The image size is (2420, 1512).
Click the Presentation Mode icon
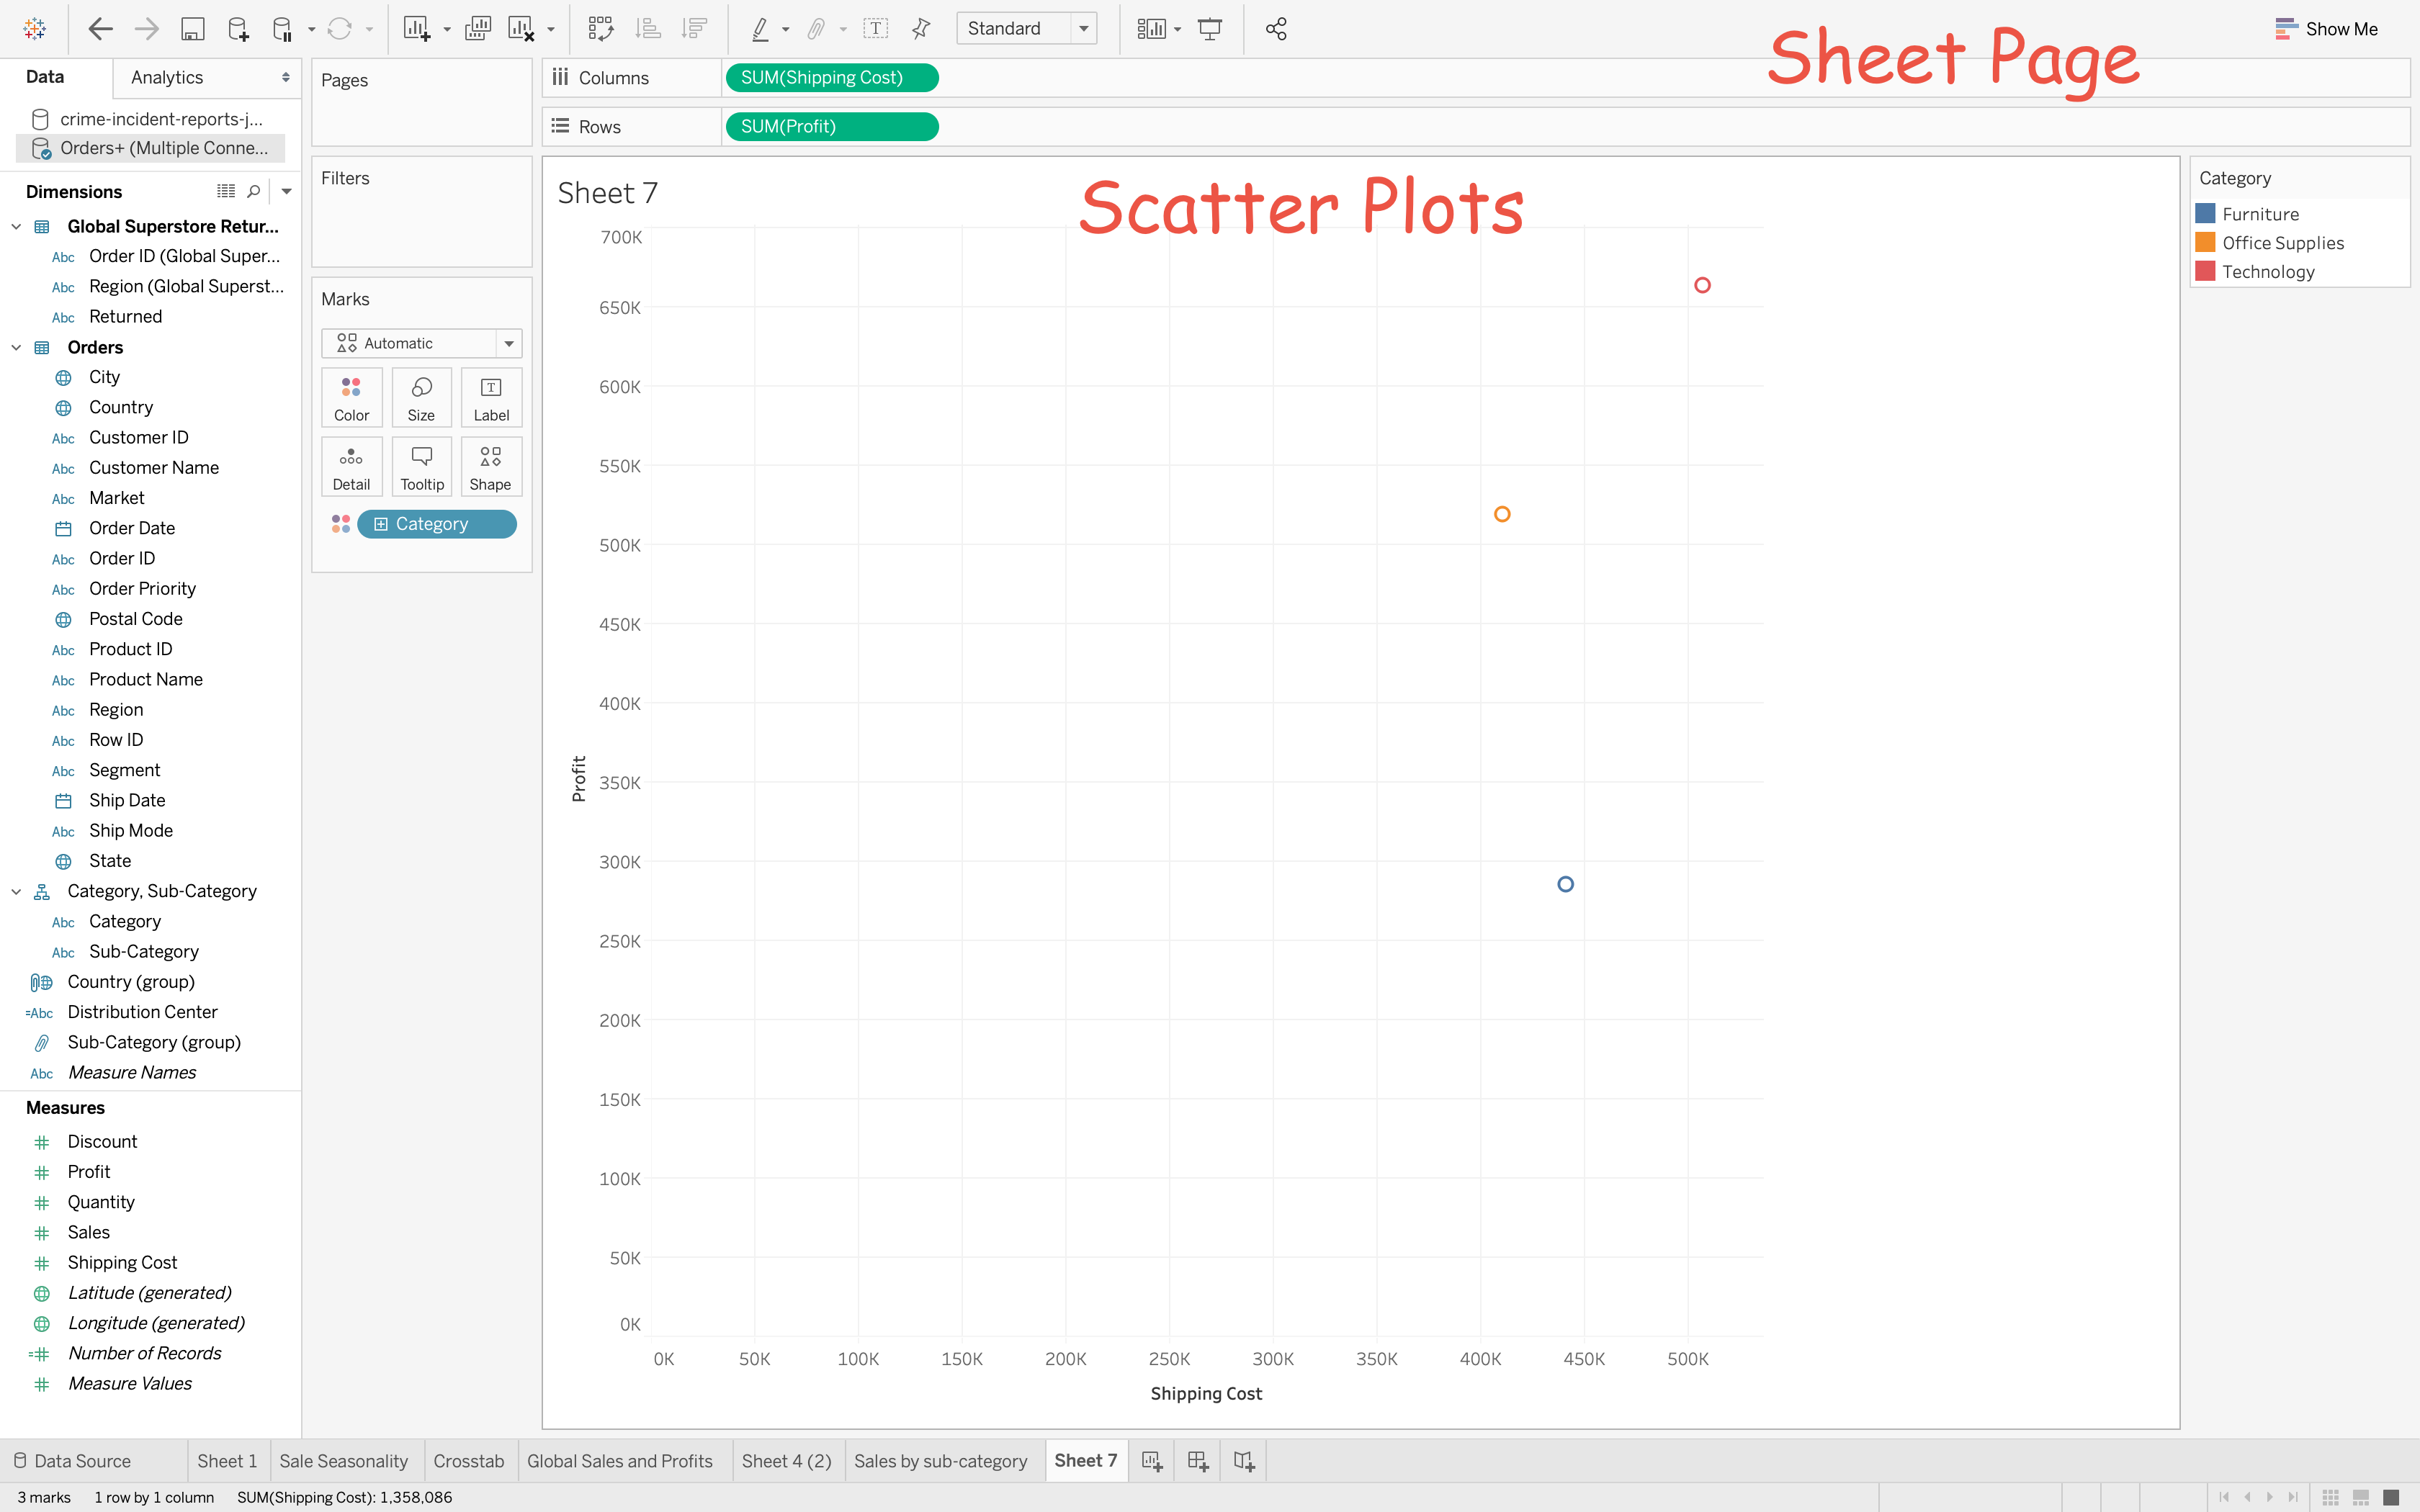click(x=1210, y=29)
